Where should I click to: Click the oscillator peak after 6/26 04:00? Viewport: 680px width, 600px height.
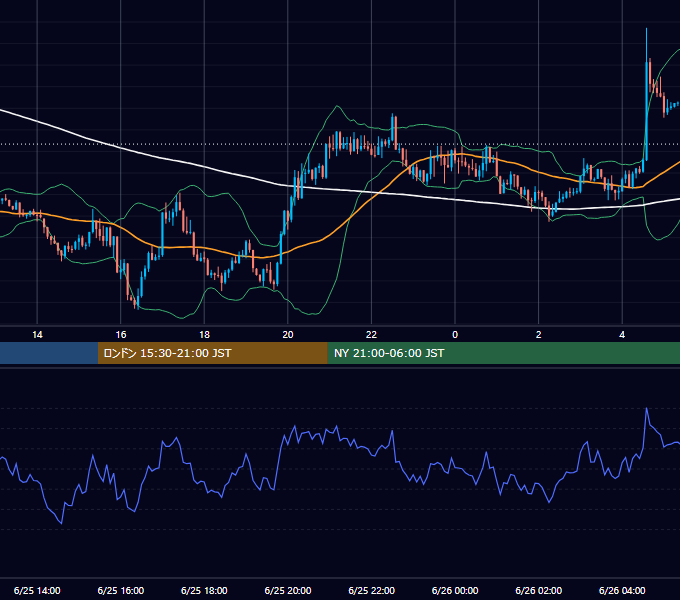click(647, 409)
